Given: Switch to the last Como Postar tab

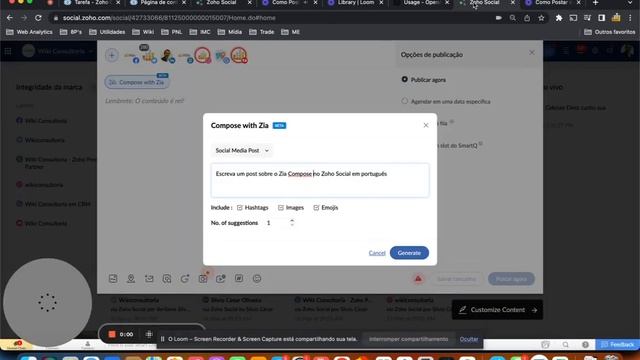Looking at the screenshot, I should point(553,3).
